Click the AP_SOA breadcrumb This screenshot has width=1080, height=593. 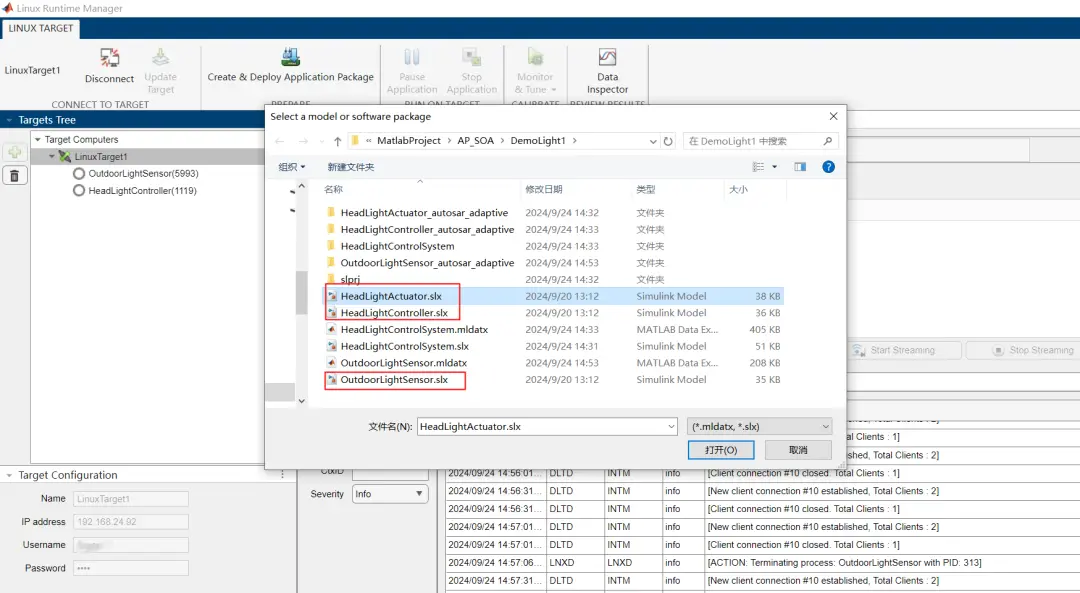pyautogui.click(x=475, y=141)
